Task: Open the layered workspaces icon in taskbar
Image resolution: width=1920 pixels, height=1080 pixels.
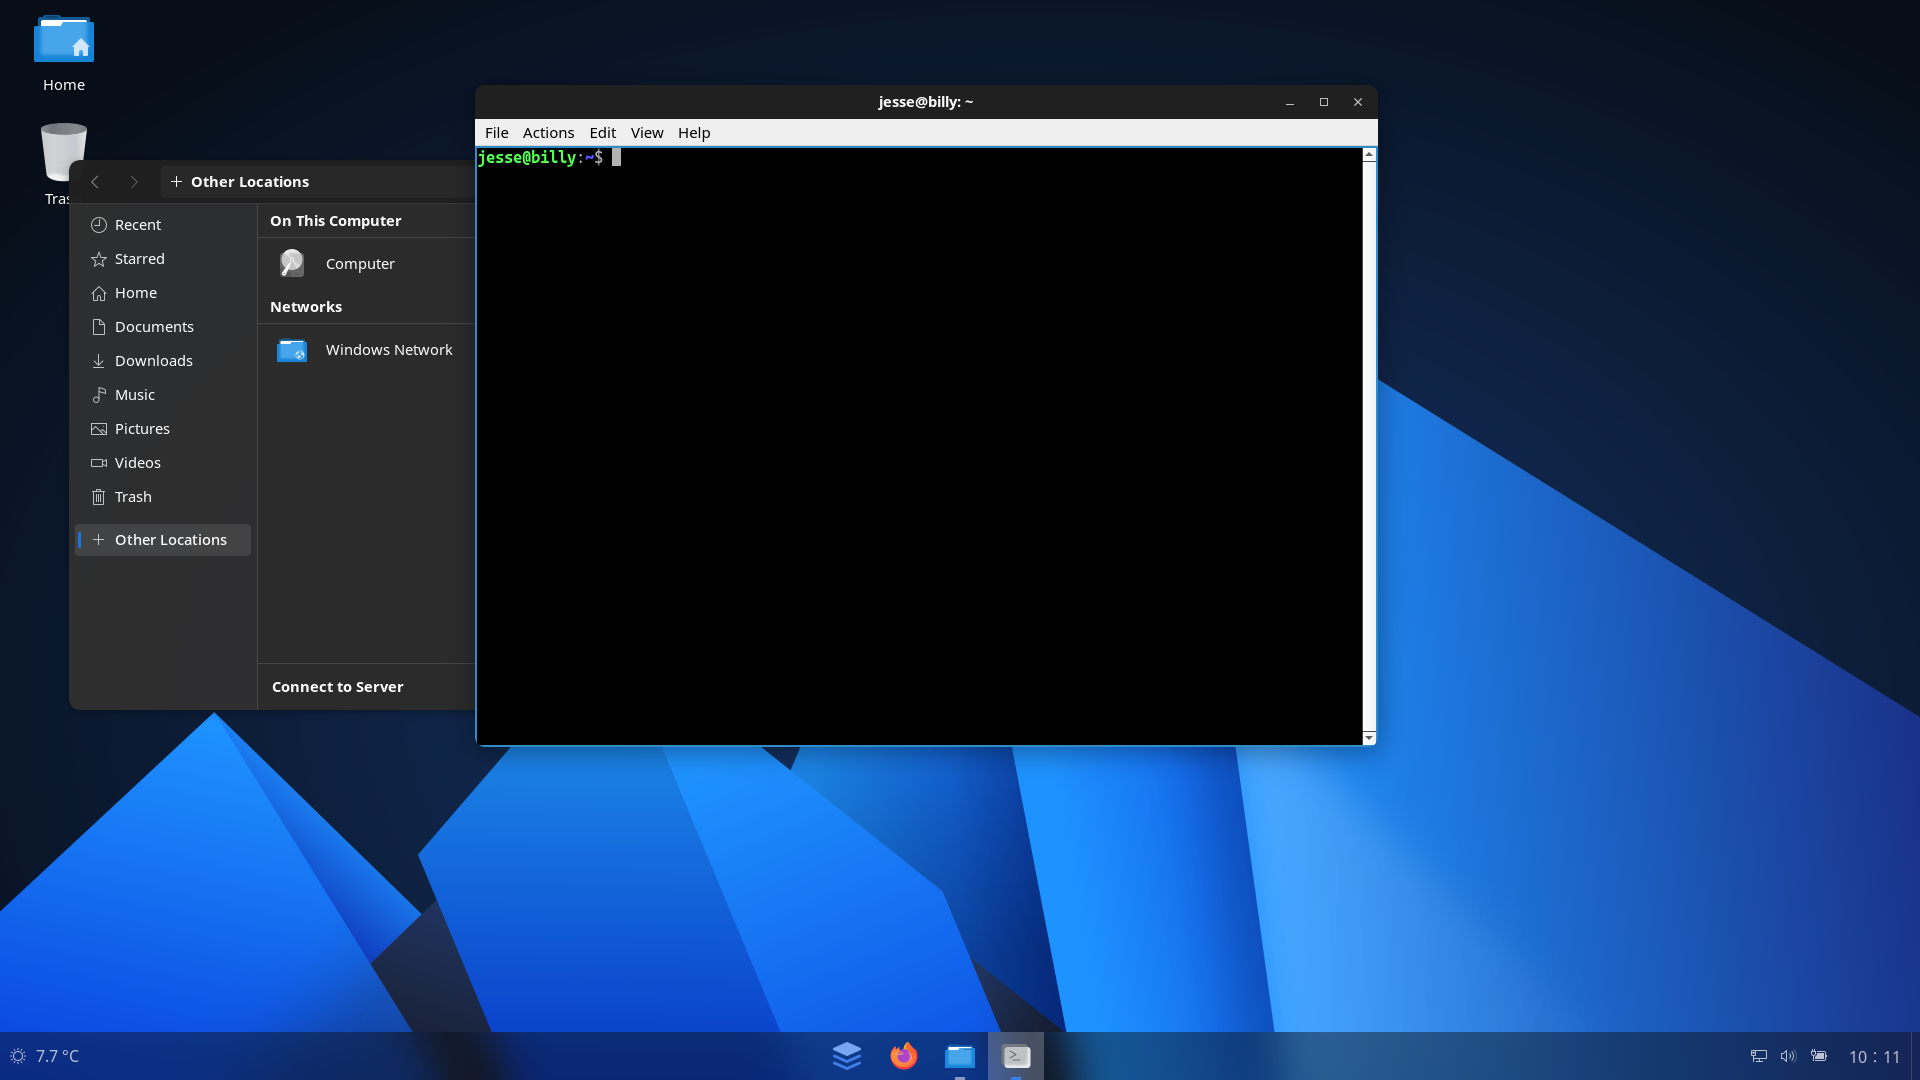Action: (x=847, y=1056)
